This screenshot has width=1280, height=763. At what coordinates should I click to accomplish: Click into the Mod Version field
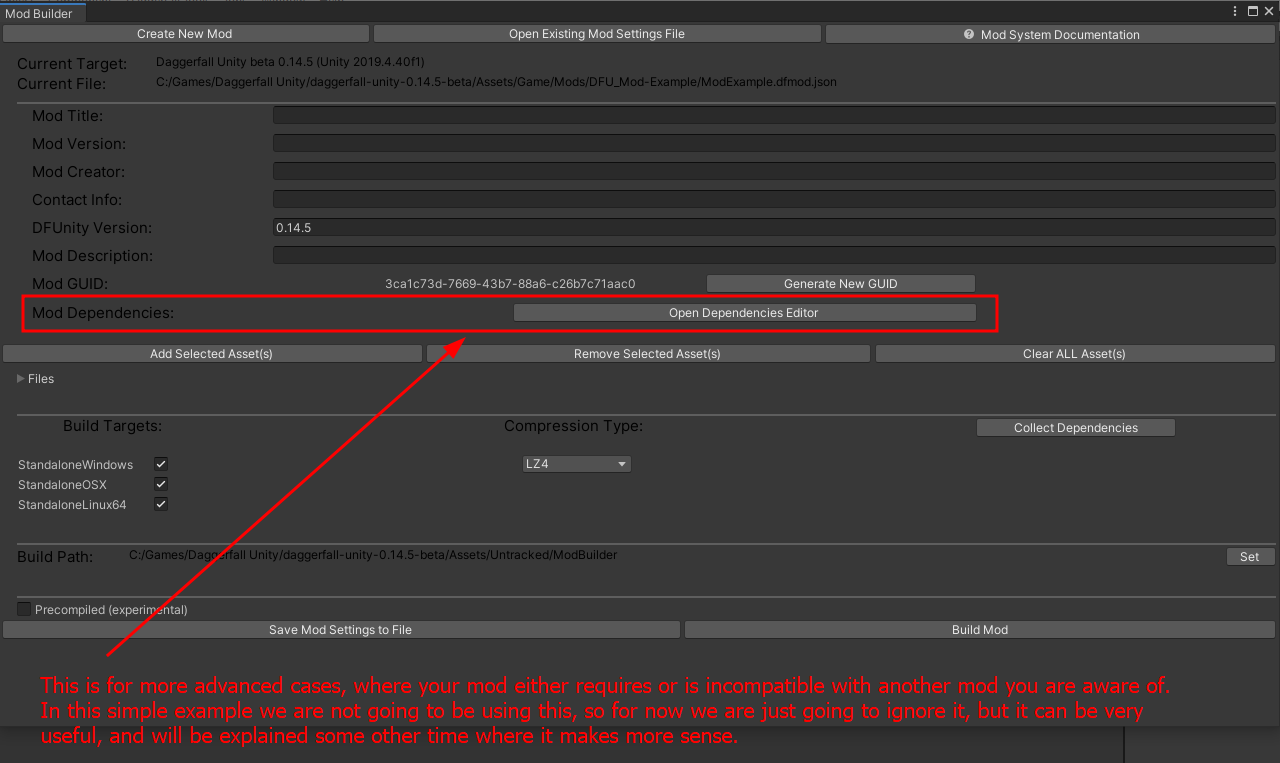pyautogui.click(x=774, y=144)
